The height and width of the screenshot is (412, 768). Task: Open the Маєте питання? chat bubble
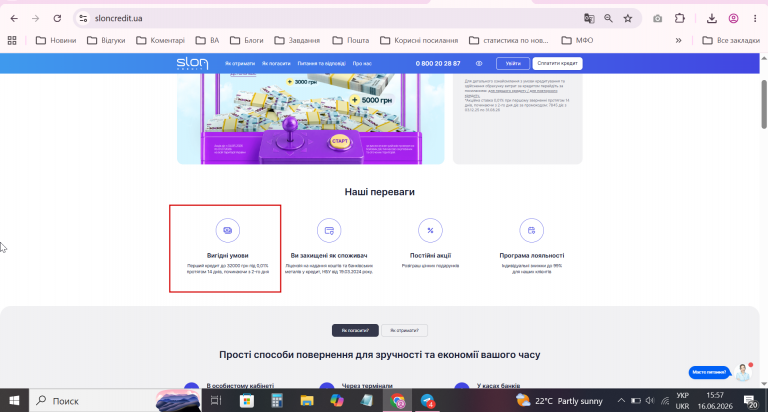[x=709, y=372]
